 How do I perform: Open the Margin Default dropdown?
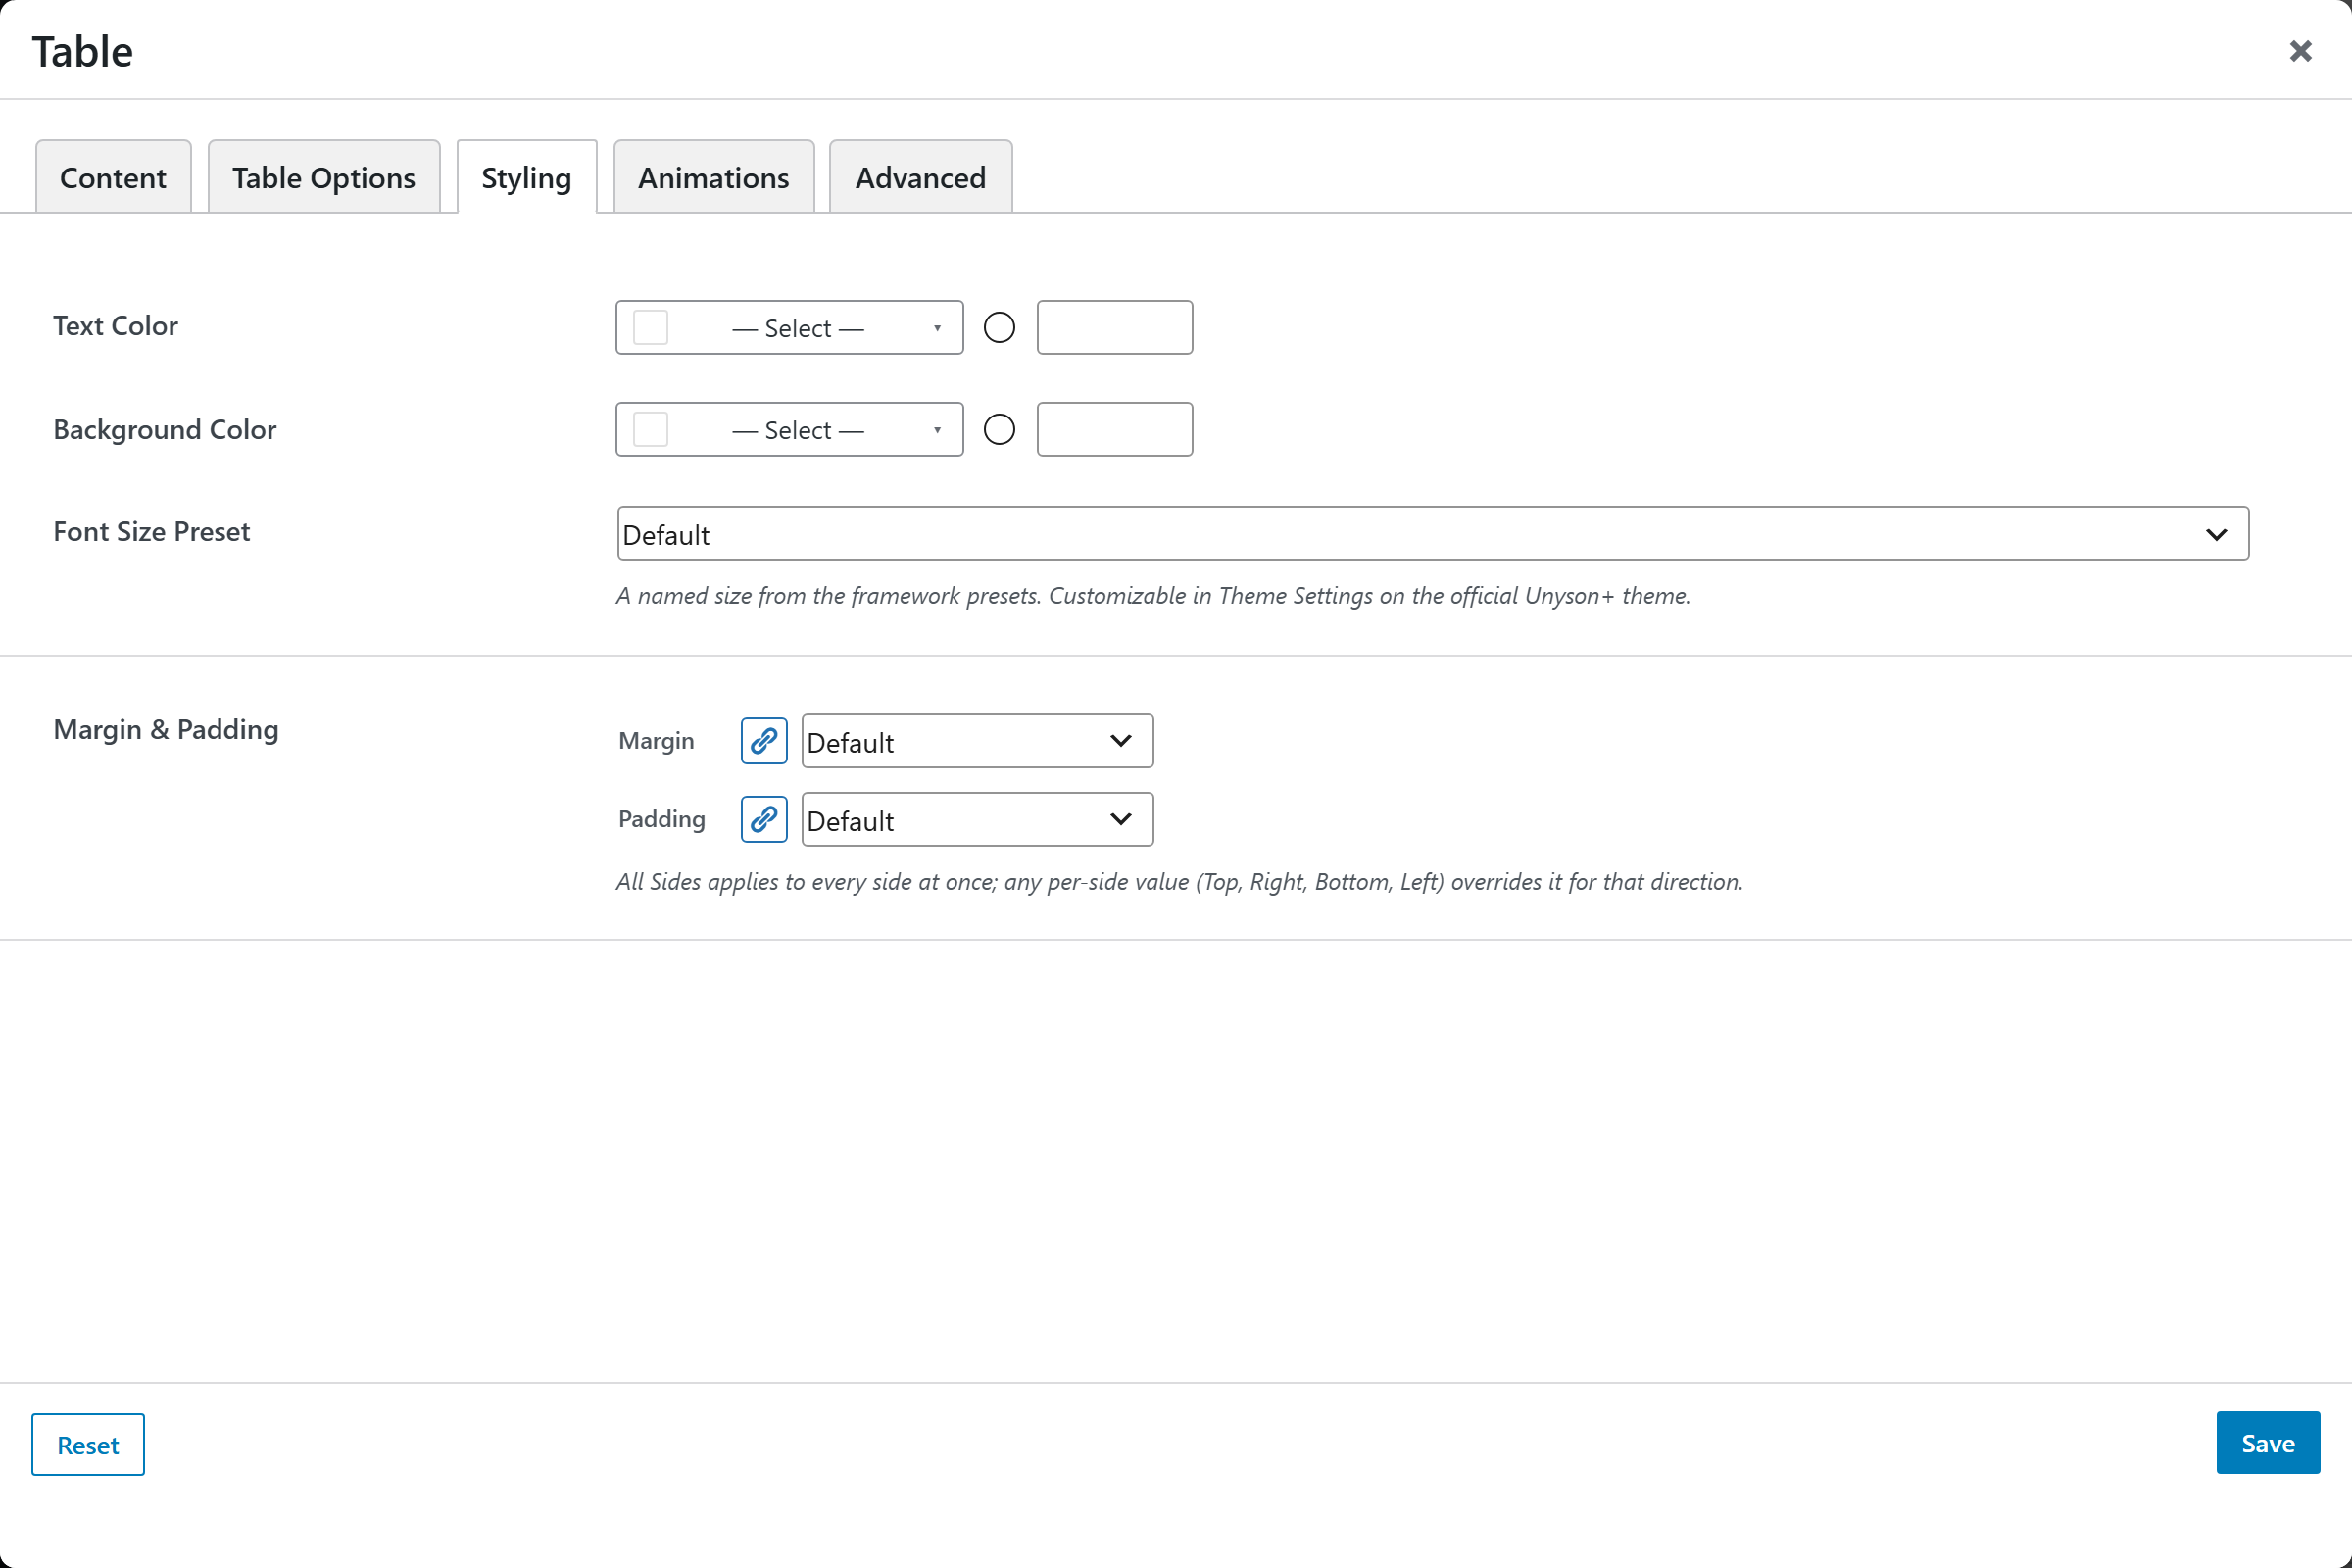click(x=977, y=741)
